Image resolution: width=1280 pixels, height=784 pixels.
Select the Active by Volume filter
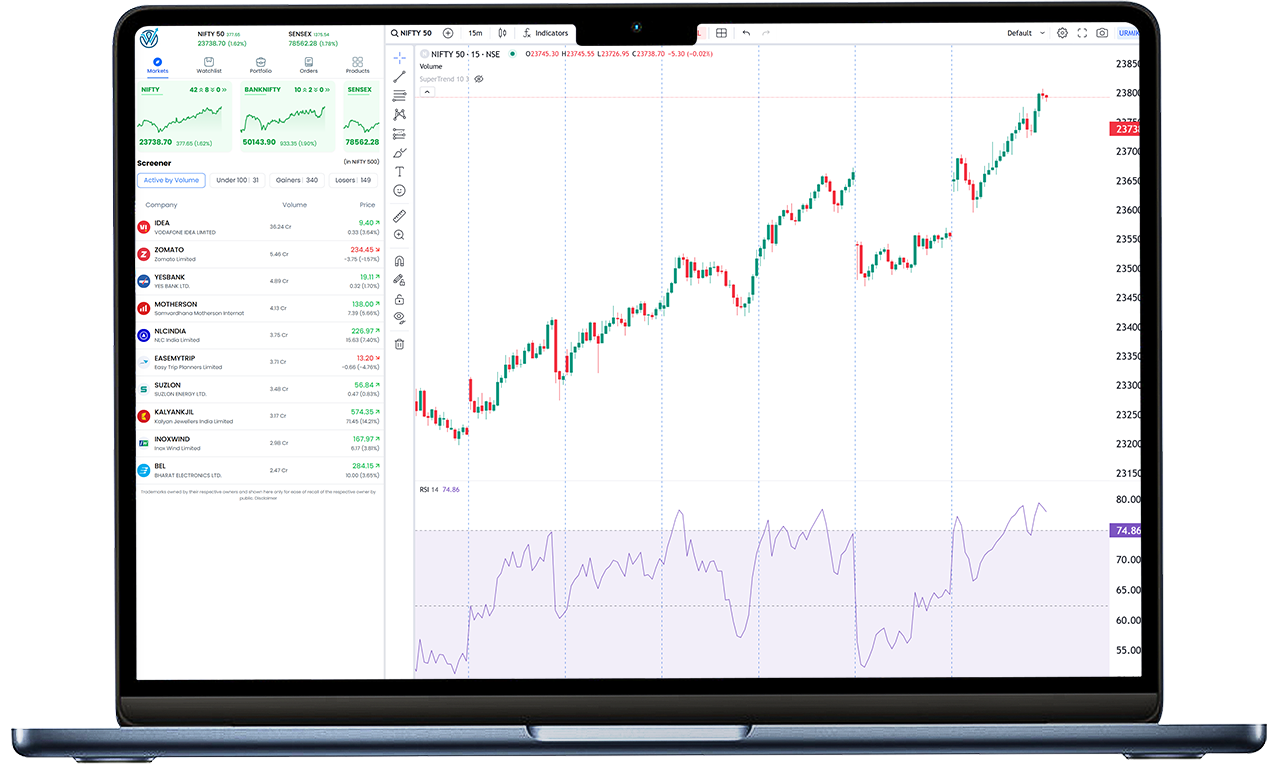(x=172, y=180)
